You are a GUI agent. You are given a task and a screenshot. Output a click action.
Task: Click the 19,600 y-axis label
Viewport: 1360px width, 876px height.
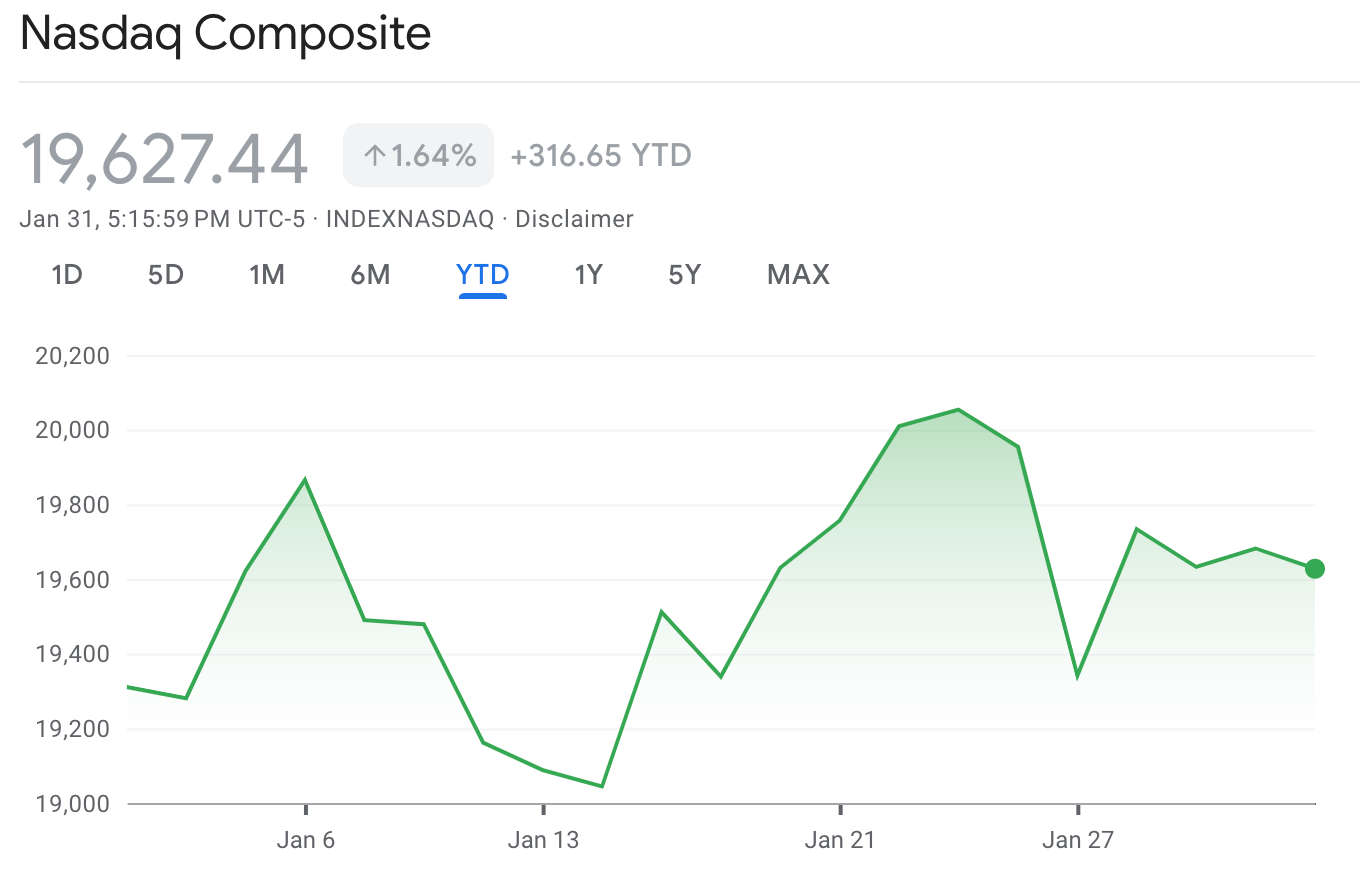[72, 580]
